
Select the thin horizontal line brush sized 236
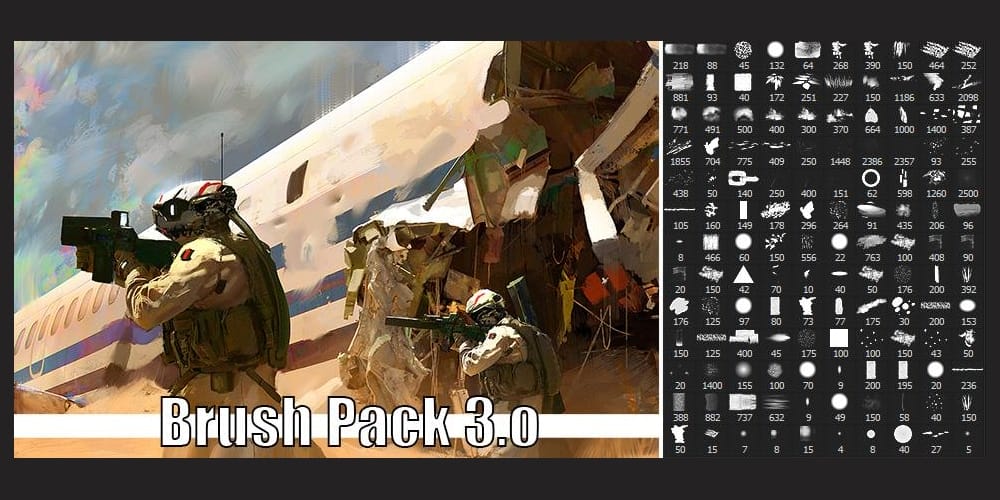[967, 369]
